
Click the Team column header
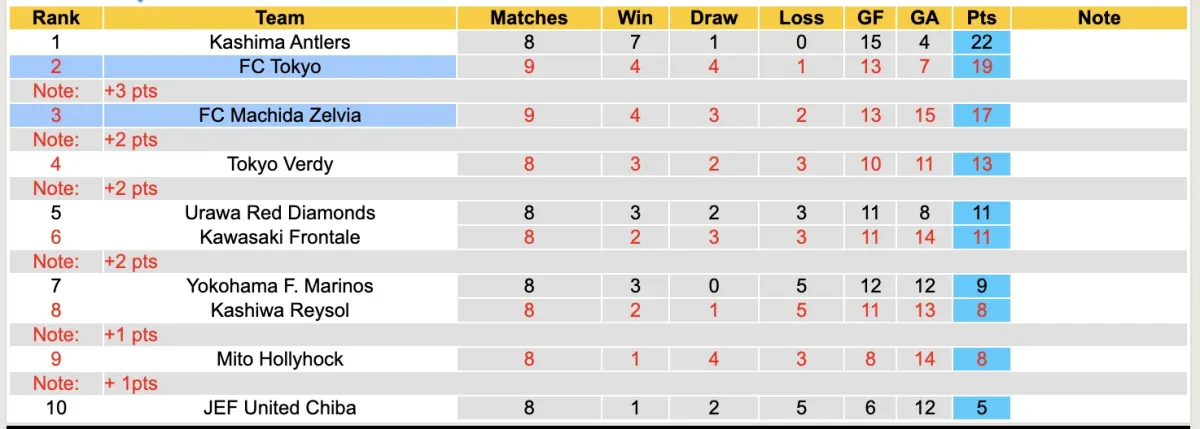point(280,18)
